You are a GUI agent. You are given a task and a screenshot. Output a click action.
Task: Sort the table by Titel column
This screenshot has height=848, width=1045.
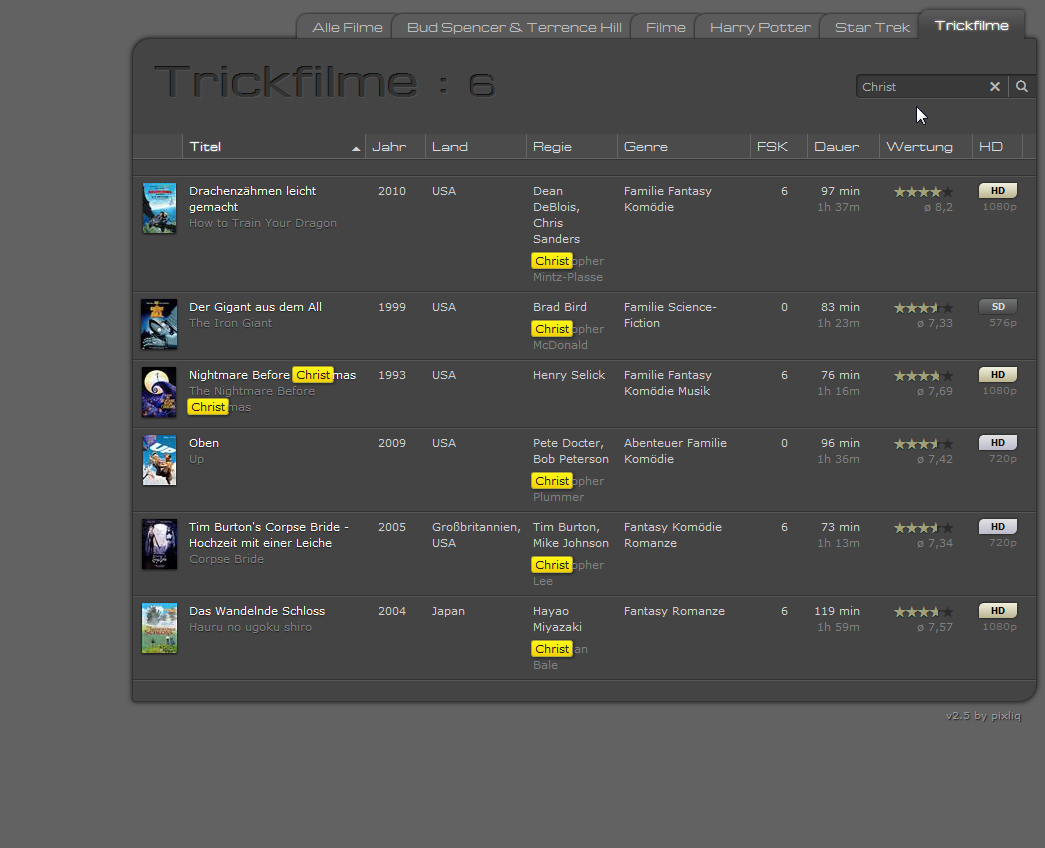273,147
